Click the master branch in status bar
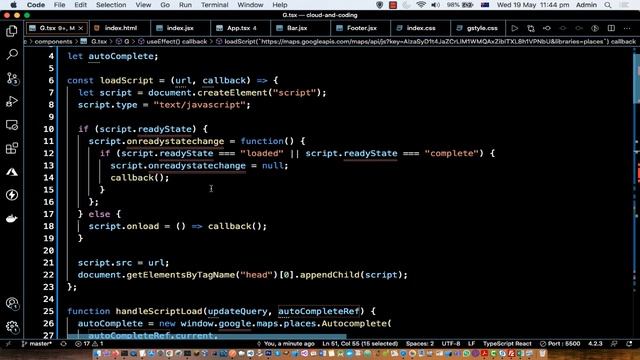 click(37, 344)
